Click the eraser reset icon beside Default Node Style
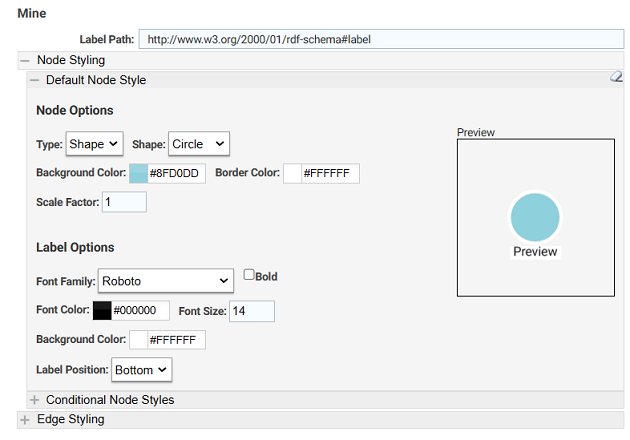630x440 pixels. [x=616, y=76]
